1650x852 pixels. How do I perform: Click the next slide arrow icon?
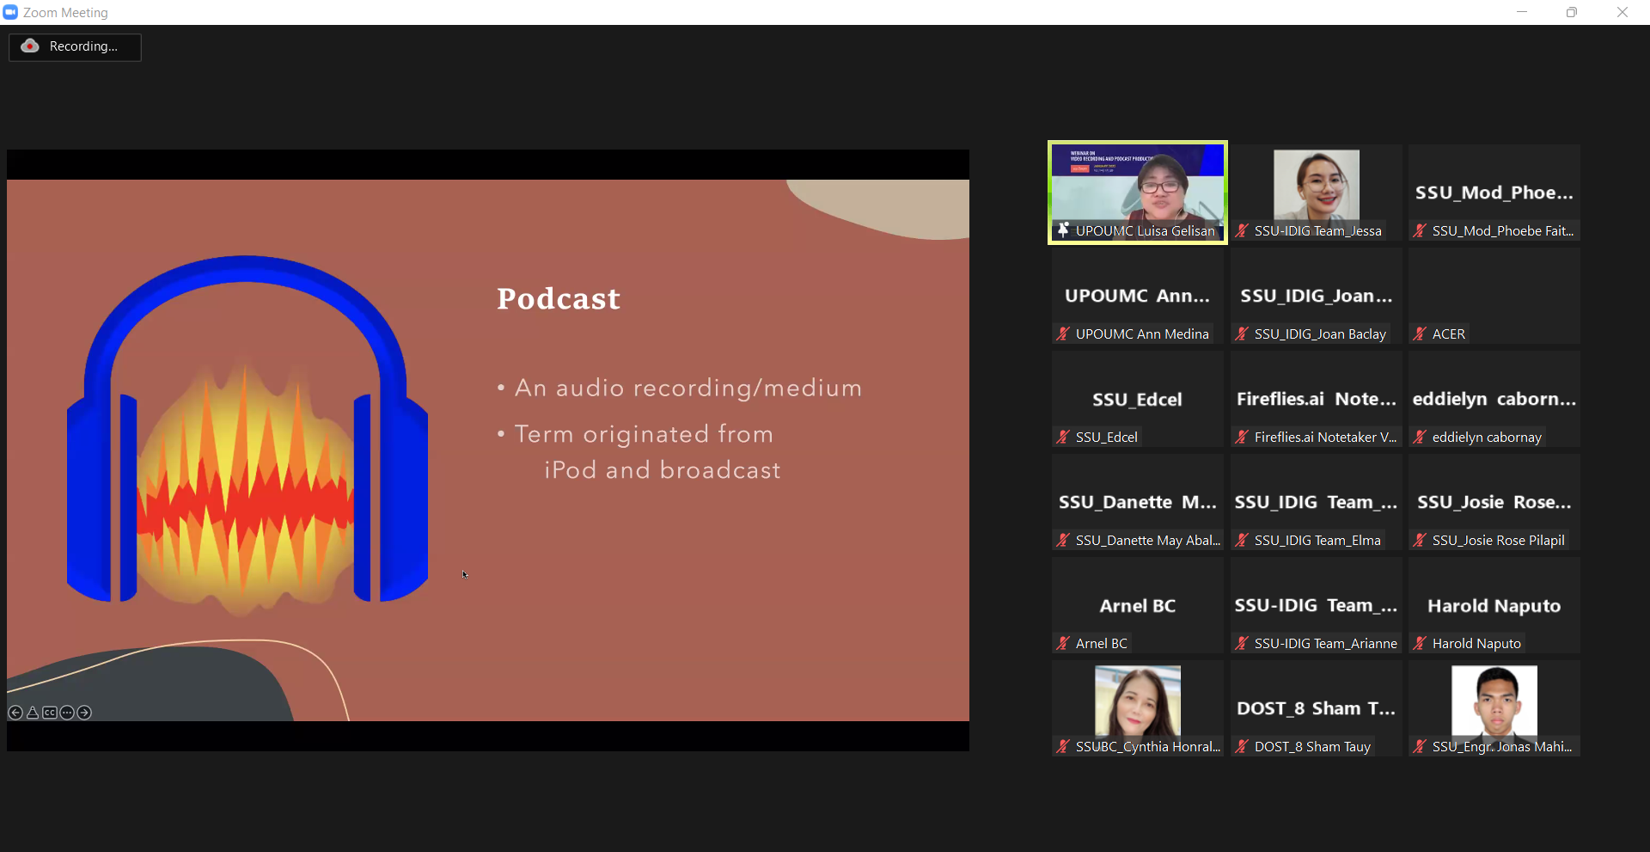coord(85,713)
